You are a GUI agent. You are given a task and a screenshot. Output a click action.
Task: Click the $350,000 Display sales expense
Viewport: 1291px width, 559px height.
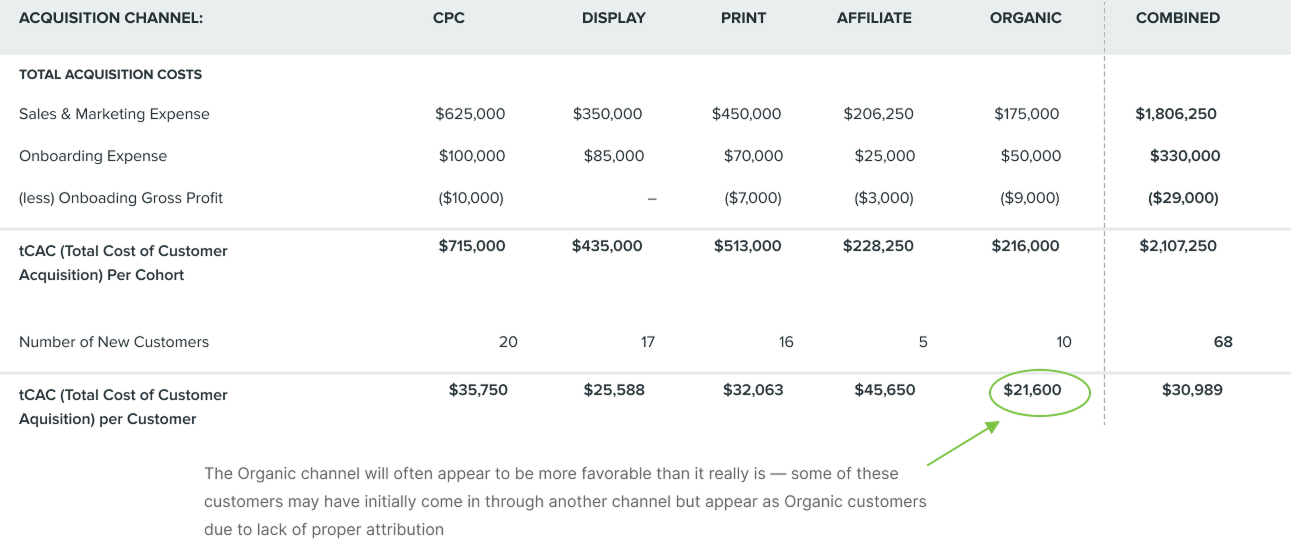click(607, 114)
